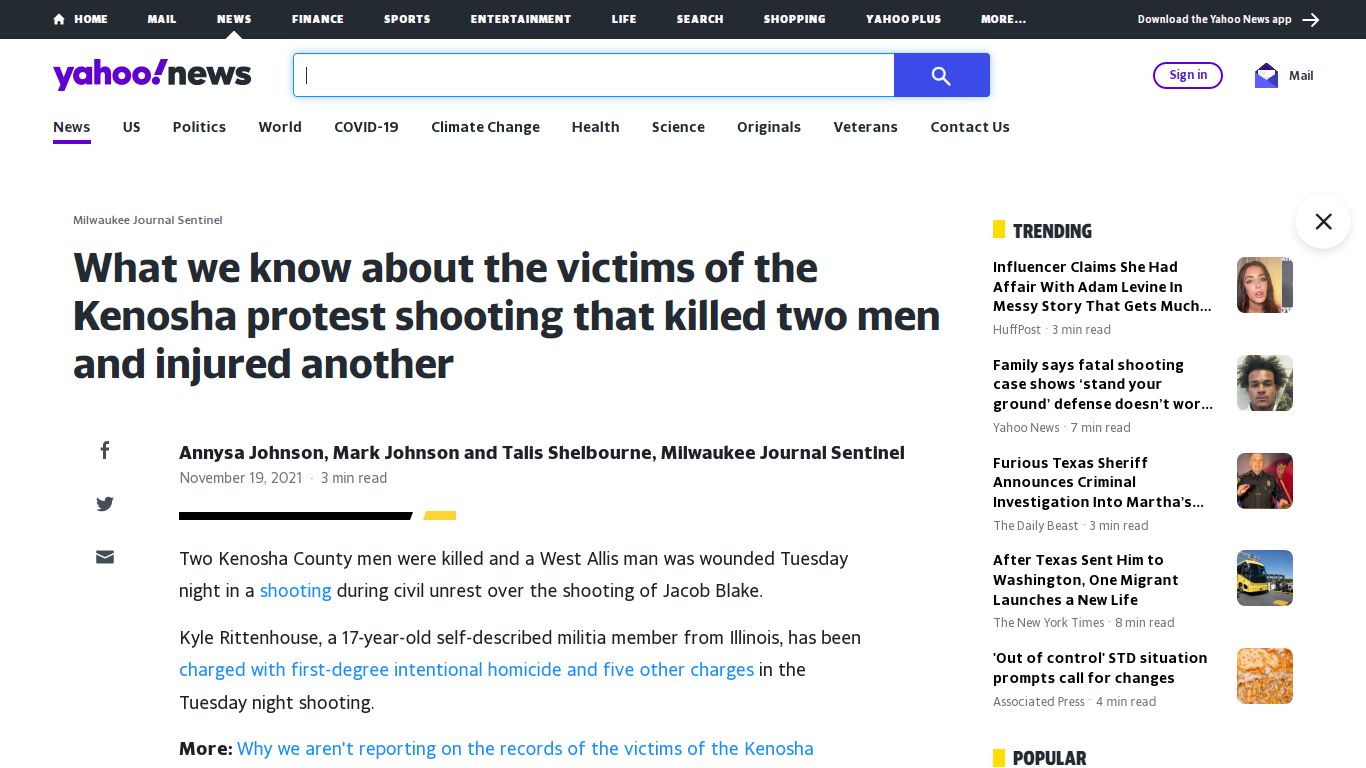Click the arrow next to Download the Yahoo News app
This screenshot has height=768, width=1366.
click(1311, 19)
